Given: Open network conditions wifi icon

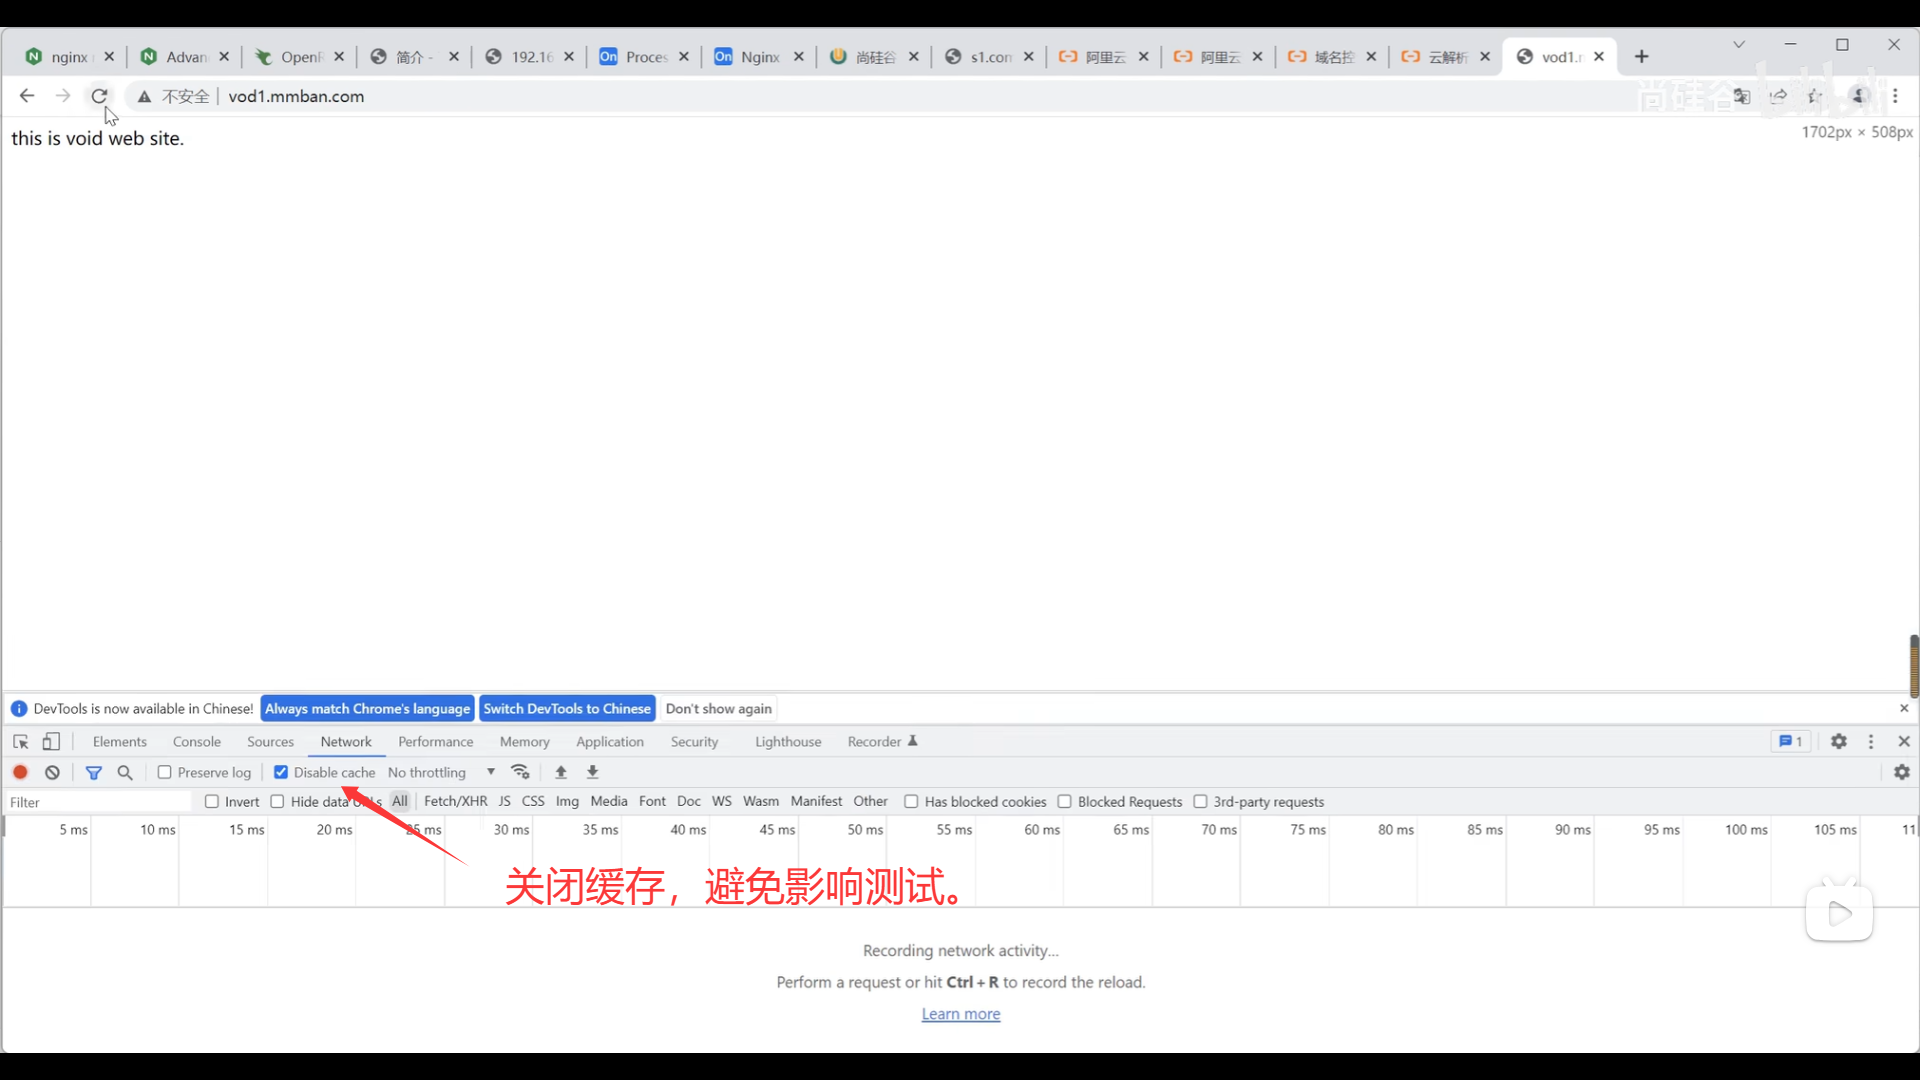Looking at the screenshot, I should tap(520, 772).
